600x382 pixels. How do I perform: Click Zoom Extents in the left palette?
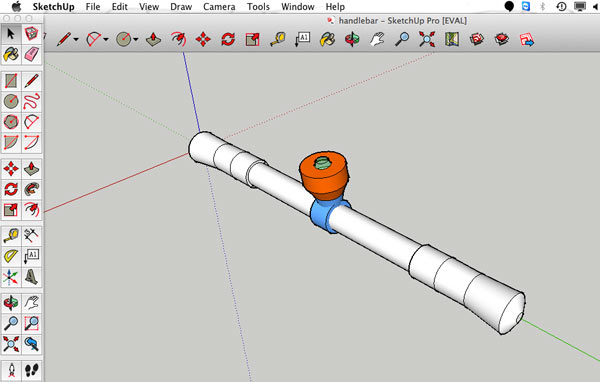tap(11, 344)
